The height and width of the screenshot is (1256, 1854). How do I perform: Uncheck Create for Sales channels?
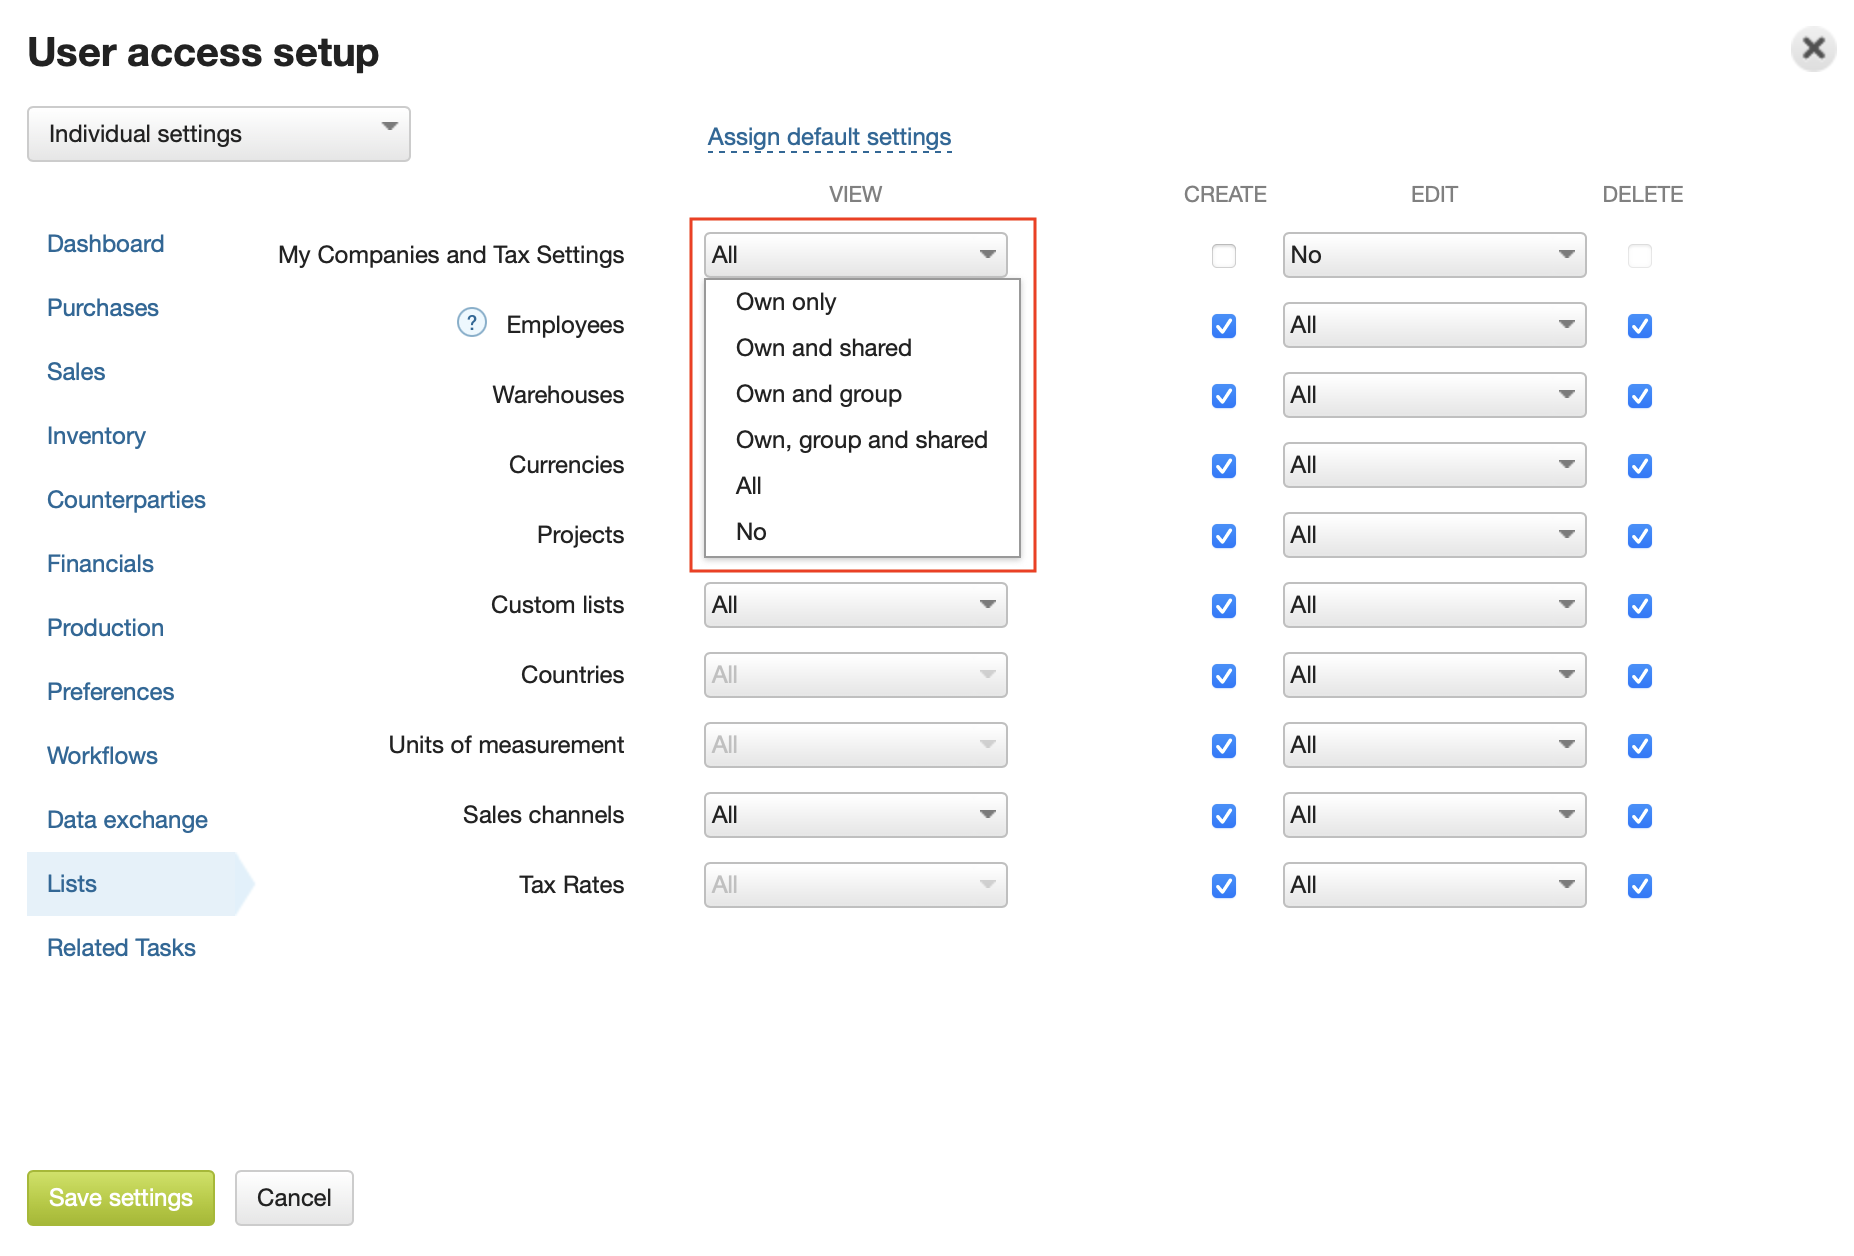pyautogui.click(x=1224, y=816)
